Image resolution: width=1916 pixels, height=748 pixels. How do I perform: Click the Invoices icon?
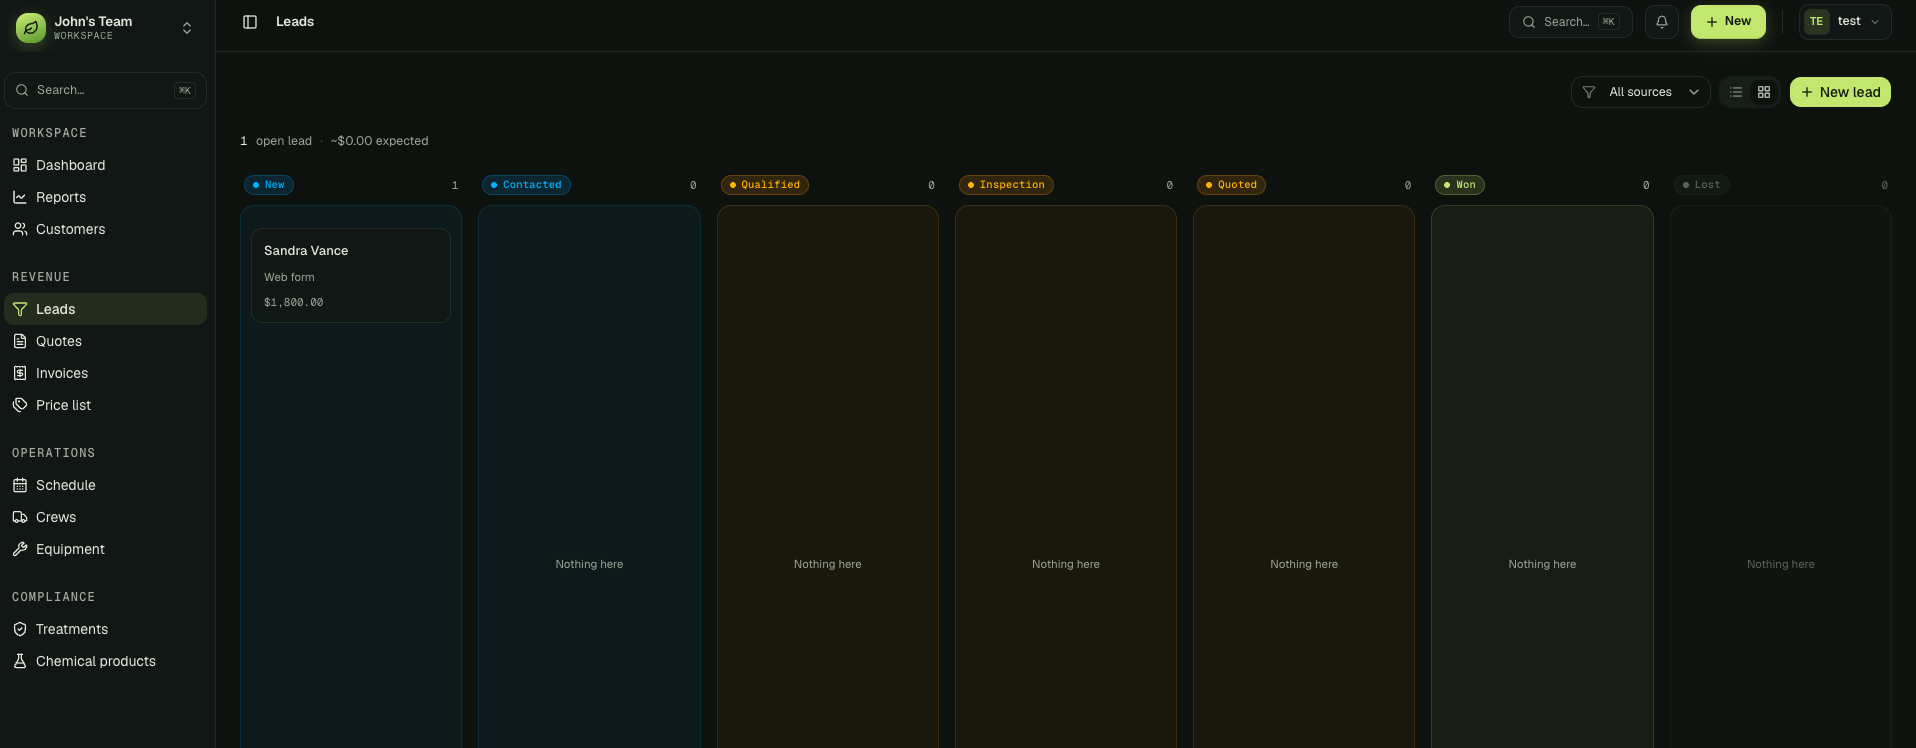tap(20, 373)
